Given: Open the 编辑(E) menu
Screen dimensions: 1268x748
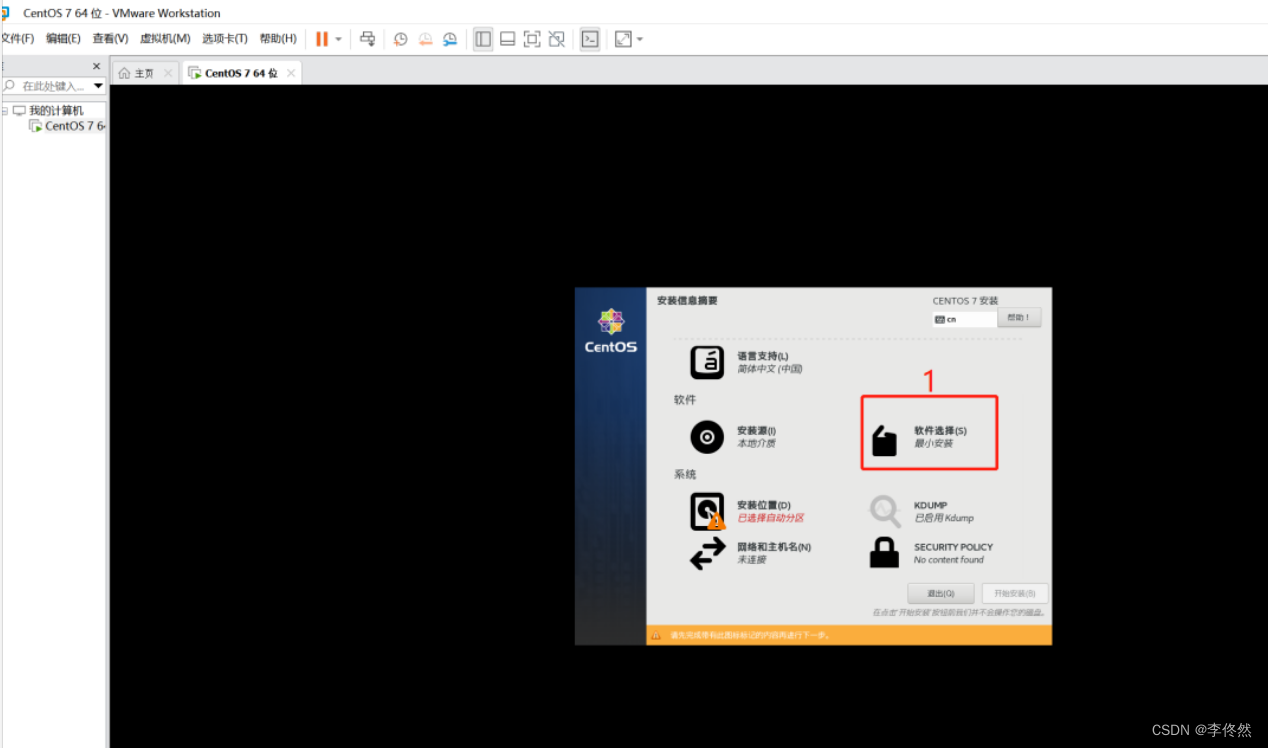Looking at the screenshot, I should [63, 39].
